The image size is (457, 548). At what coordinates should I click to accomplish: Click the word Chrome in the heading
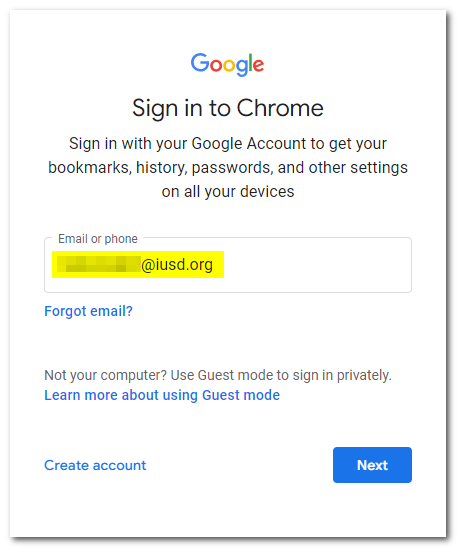tap(280, 108)
